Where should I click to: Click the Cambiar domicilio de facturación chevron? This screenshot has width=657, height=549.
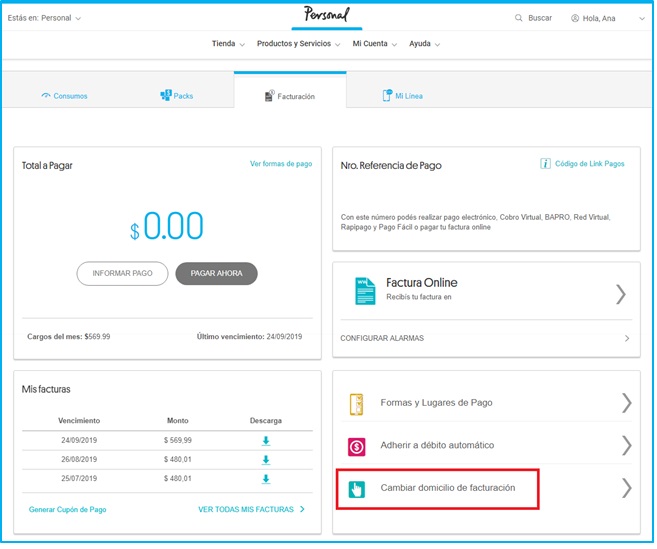pyautogui.click(x=629, y=490)
